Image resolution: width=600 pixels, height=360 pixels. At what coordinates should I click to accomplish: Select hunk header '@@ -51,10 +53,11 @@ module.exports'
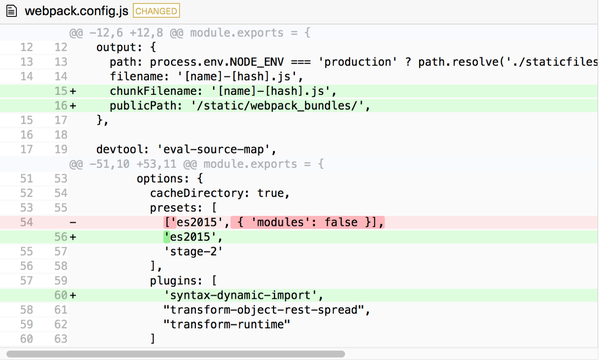click(196, 164)
